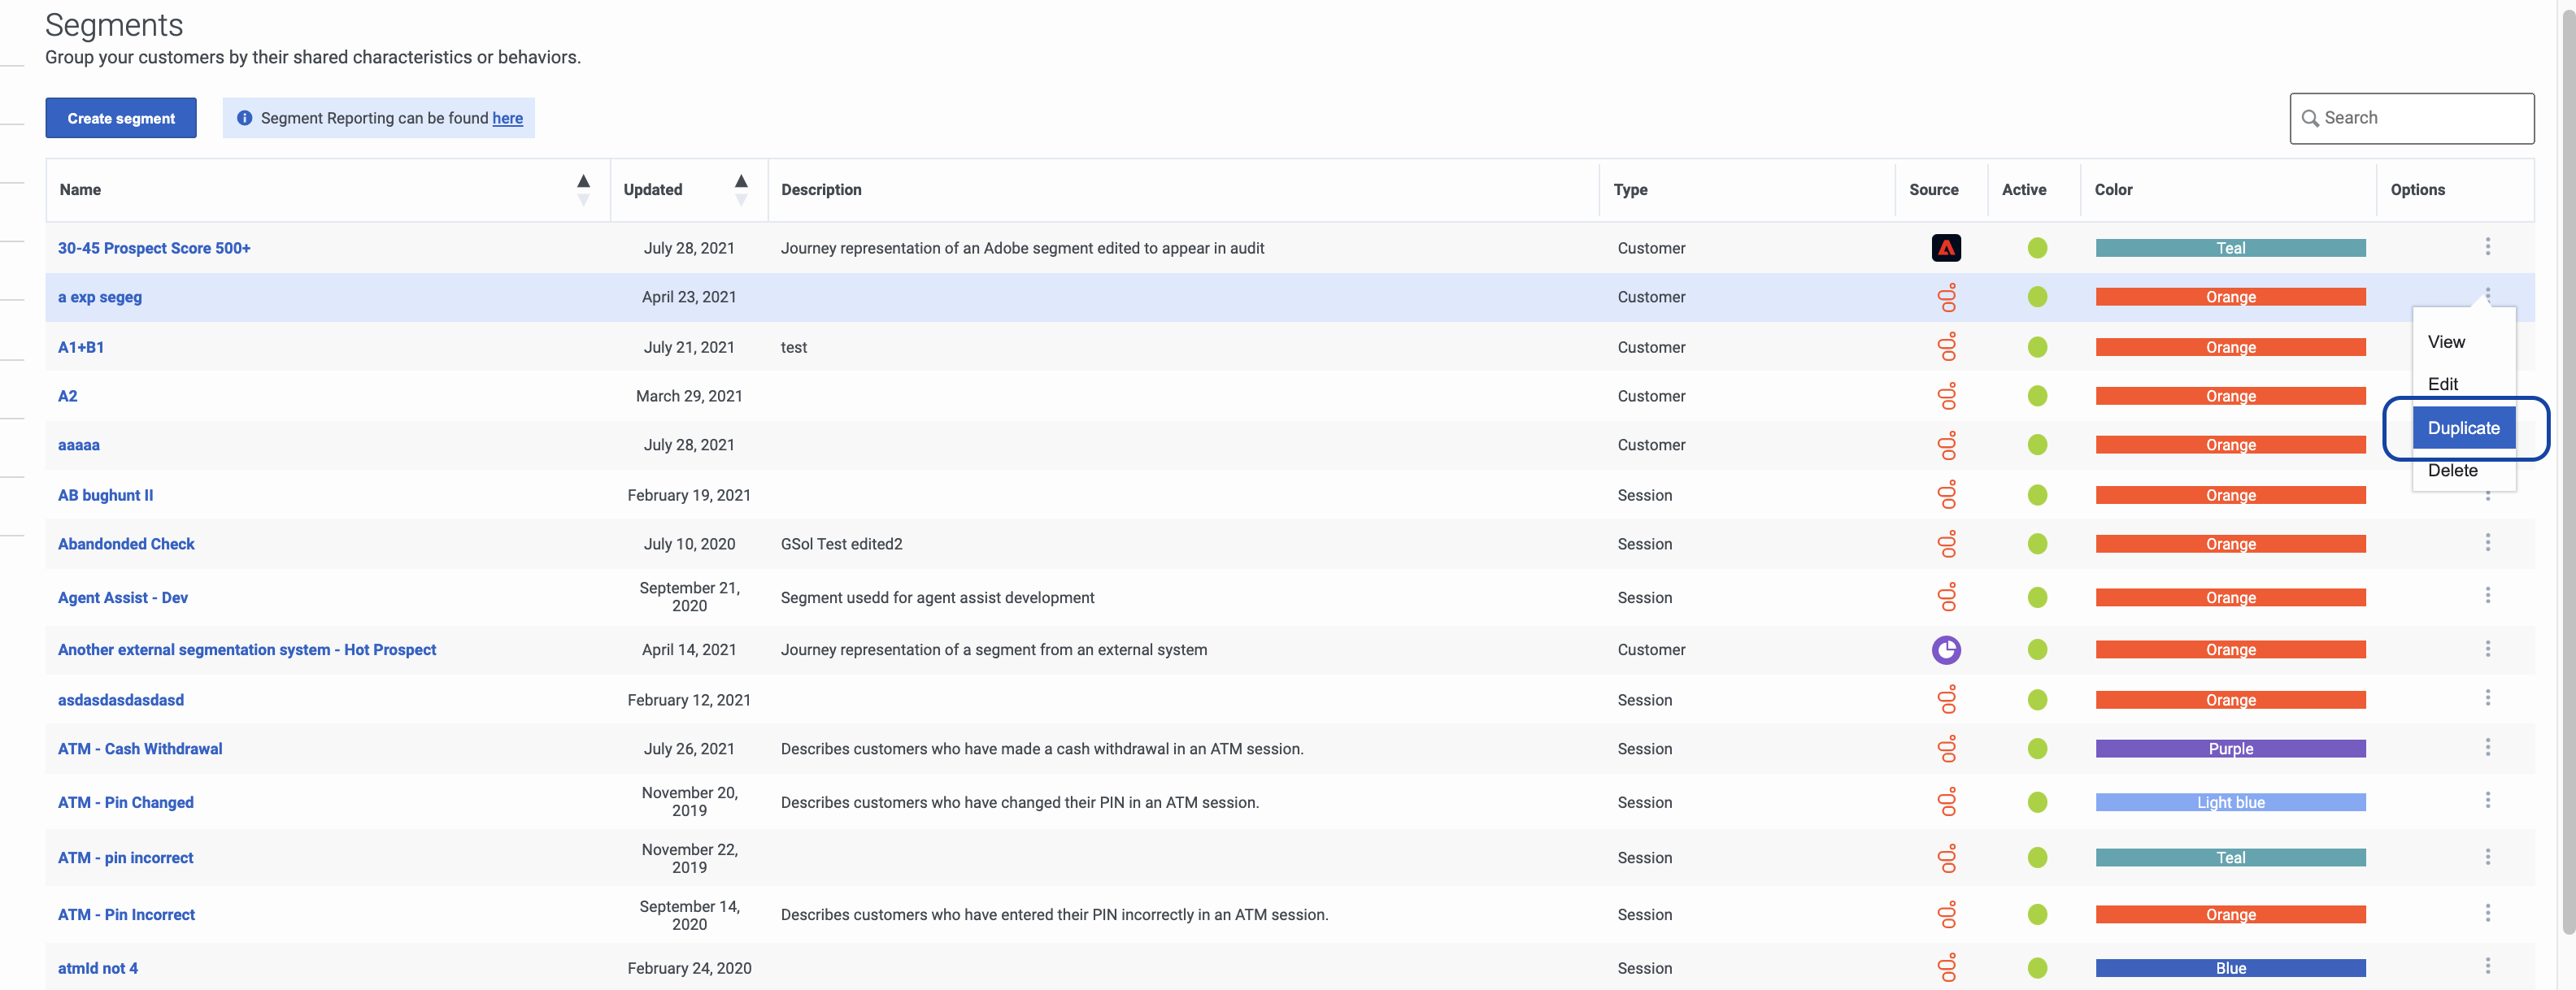Click the Teal color bar for 30-45 Prospect Score 500+
Image resolution: width=2576 pixels, height=990 pixels.
2230,248
